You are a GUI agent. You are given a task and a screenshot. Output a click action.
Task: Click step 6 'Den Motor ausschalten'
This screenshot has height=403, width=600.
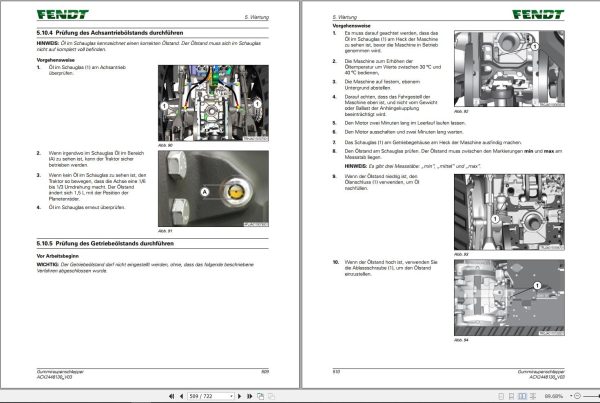404,132
